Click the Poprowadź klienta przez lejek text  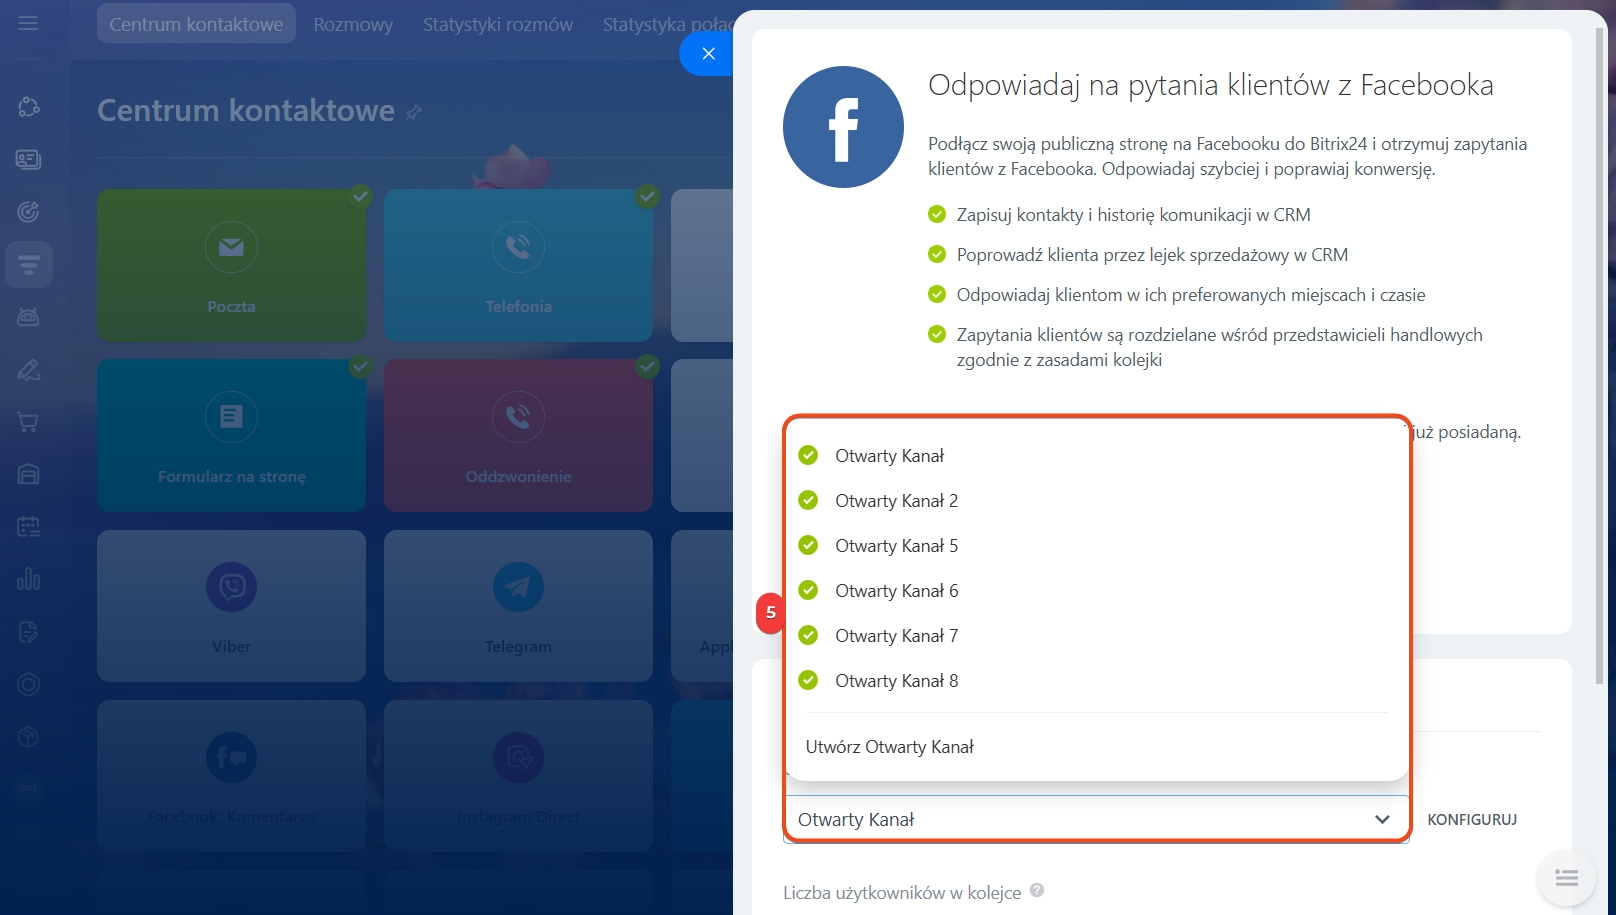click(x=1152, y=255)
